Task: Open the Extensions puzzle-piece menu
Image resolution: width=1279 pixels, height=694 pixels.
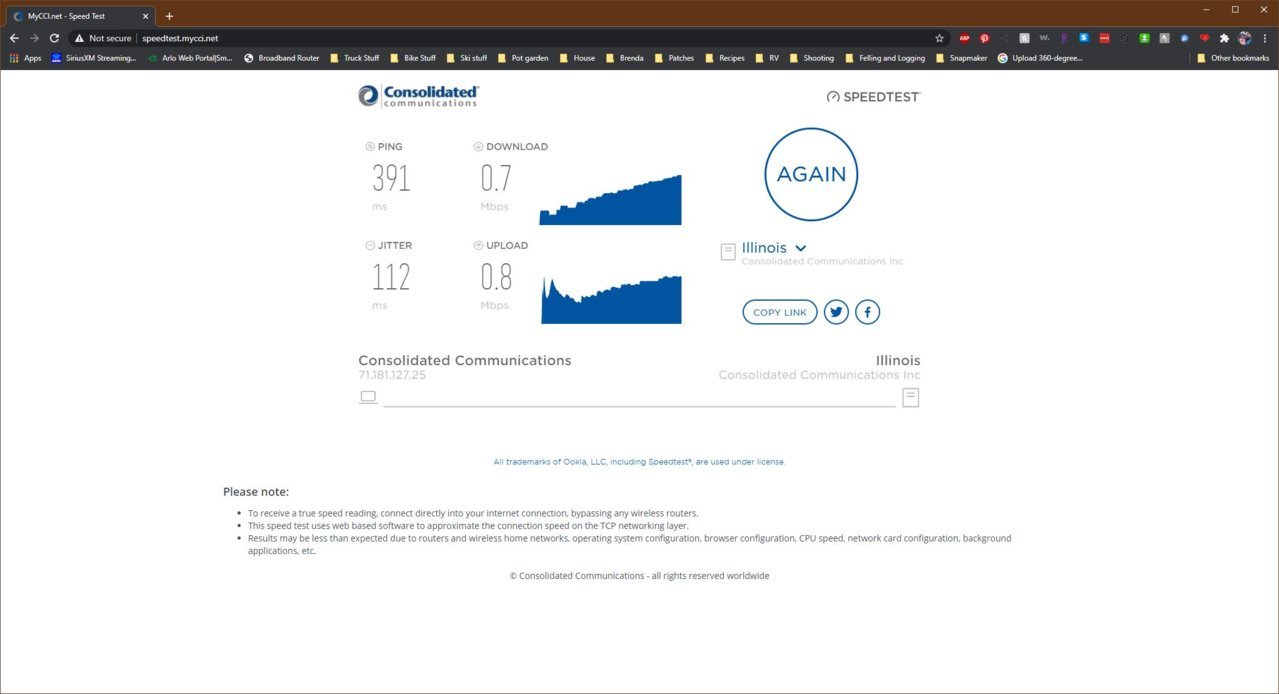Action: point(1224,38)
